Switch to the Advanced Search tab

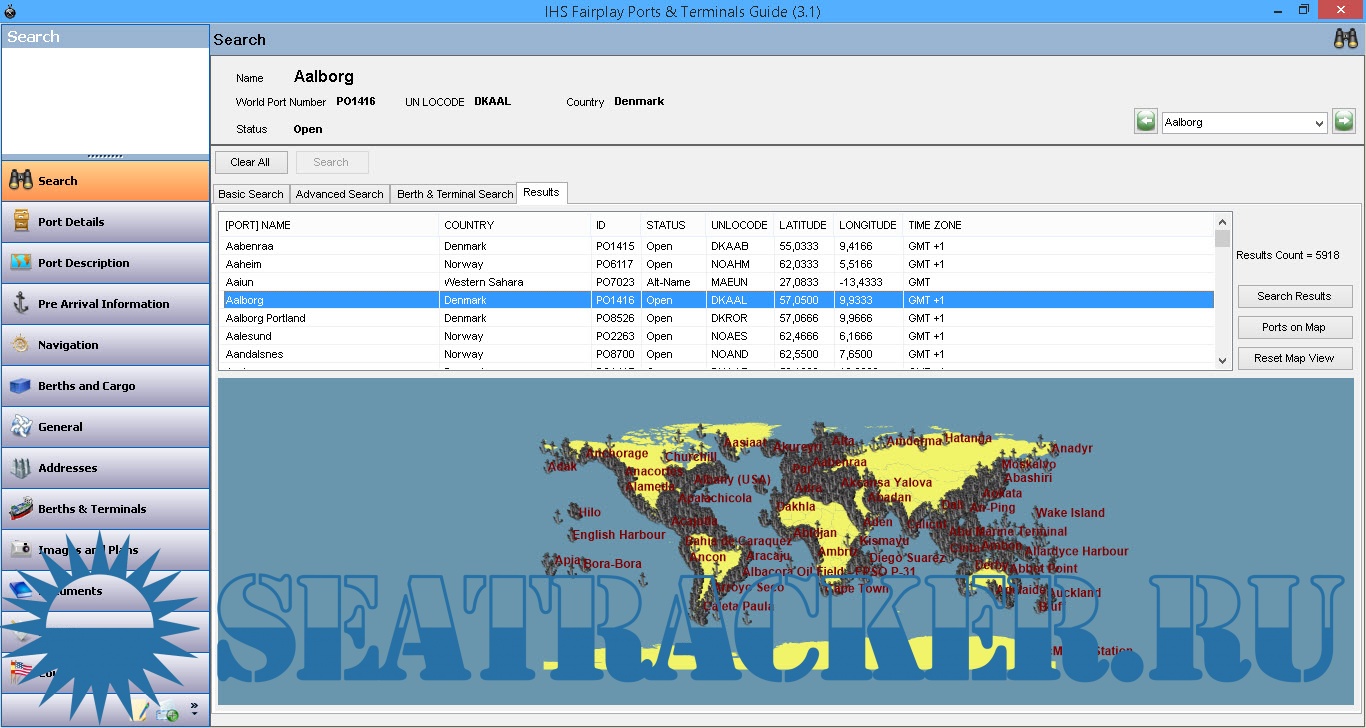339,194
